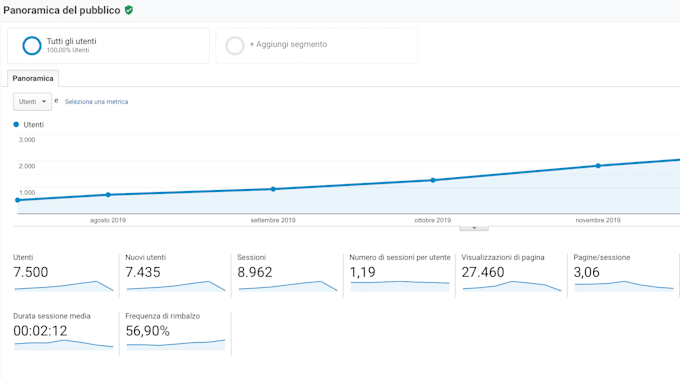Click the settembre 2019 axis label
The height and width of the screenshot is (379, 680).
pos(273,220)
